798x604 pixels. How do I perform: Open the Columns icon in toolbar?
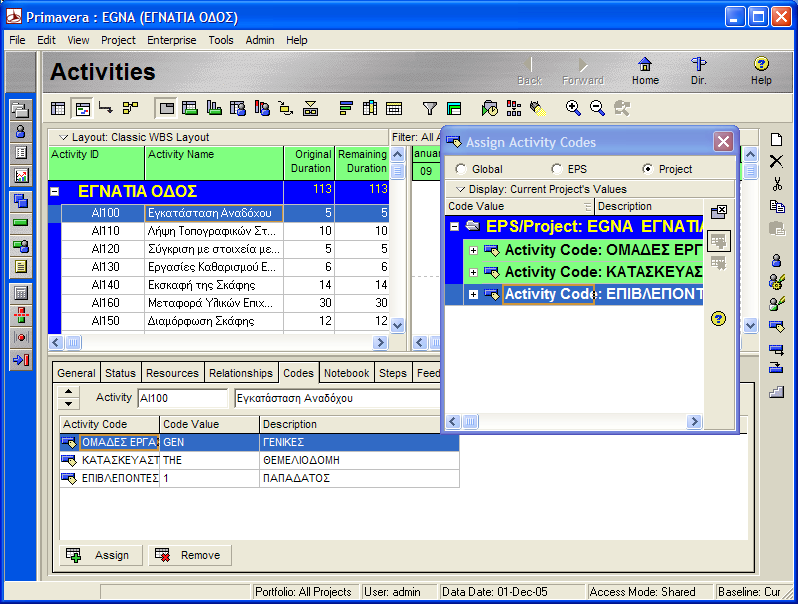click(x=370, y=108)
